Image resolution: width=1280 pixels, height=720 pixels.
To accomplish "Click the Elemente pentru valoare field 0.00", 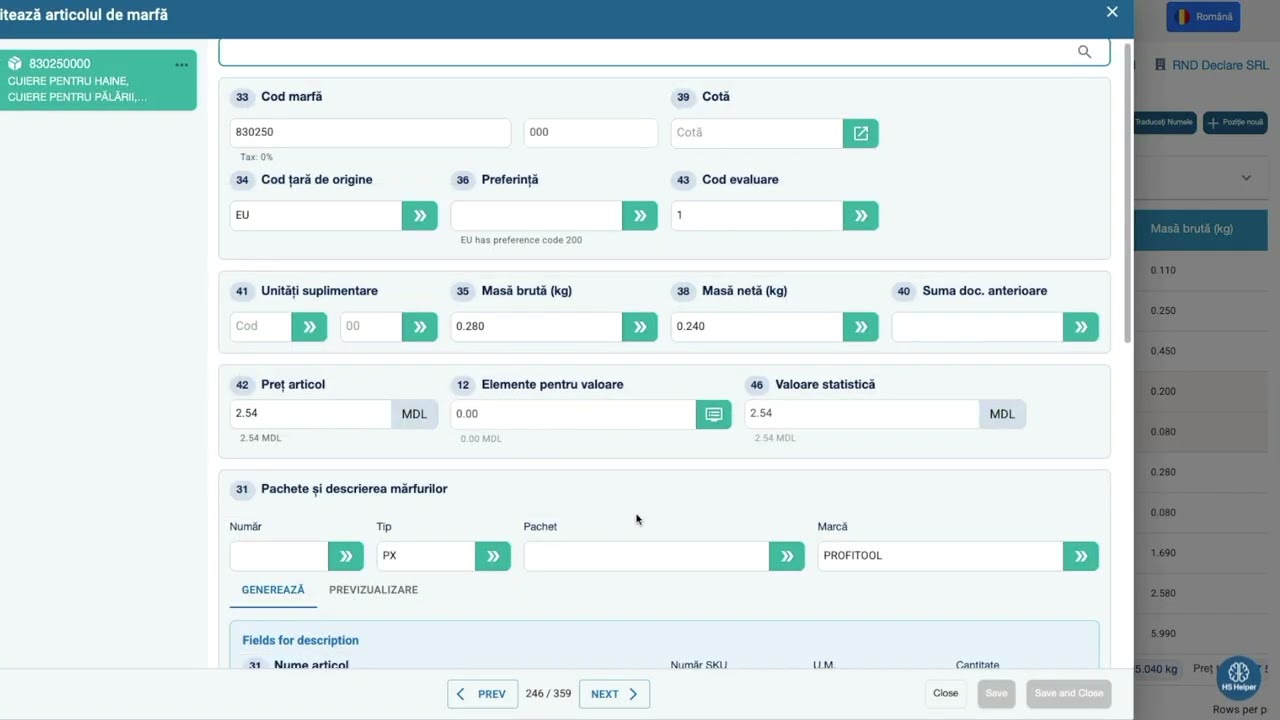I will [573, 414].
